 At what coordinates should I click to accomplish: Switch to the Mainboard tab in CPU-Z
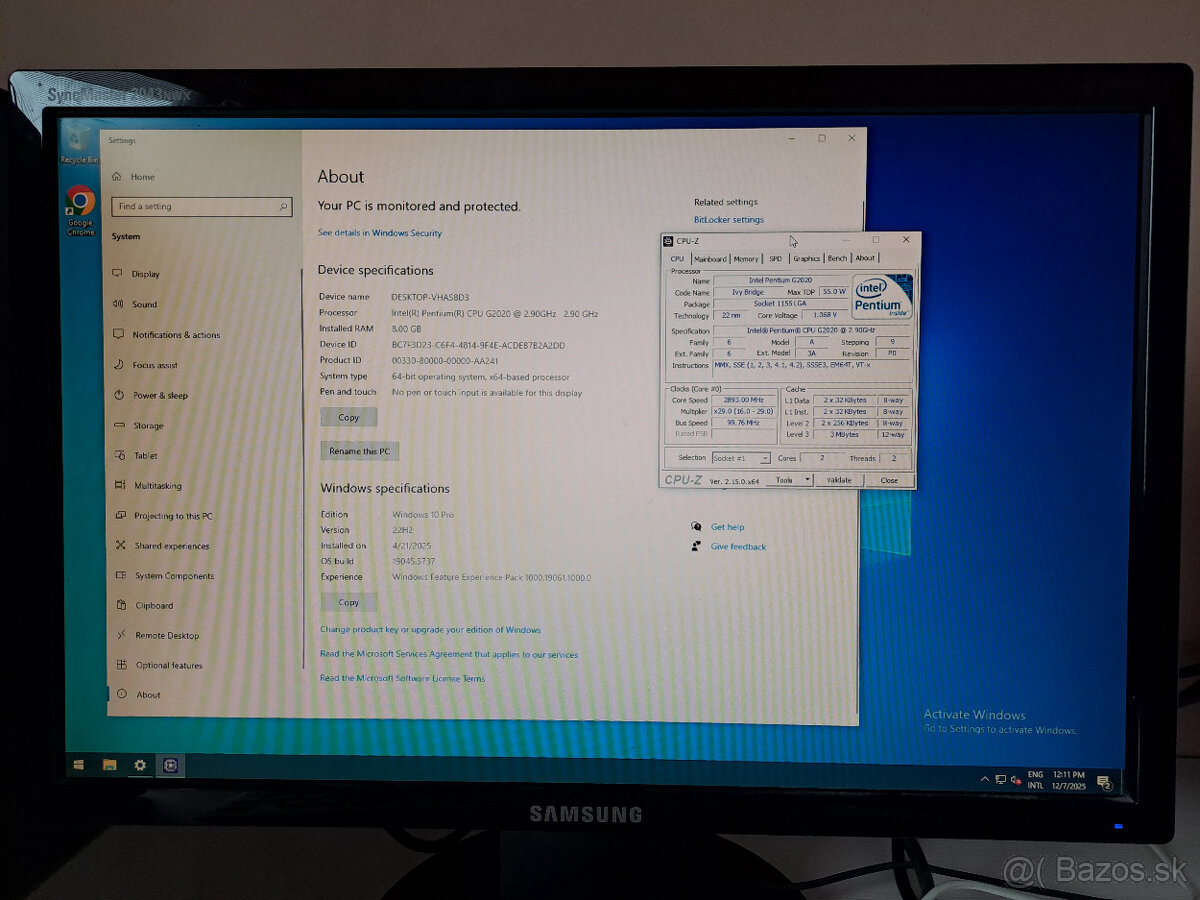click(x=711, y=257)
